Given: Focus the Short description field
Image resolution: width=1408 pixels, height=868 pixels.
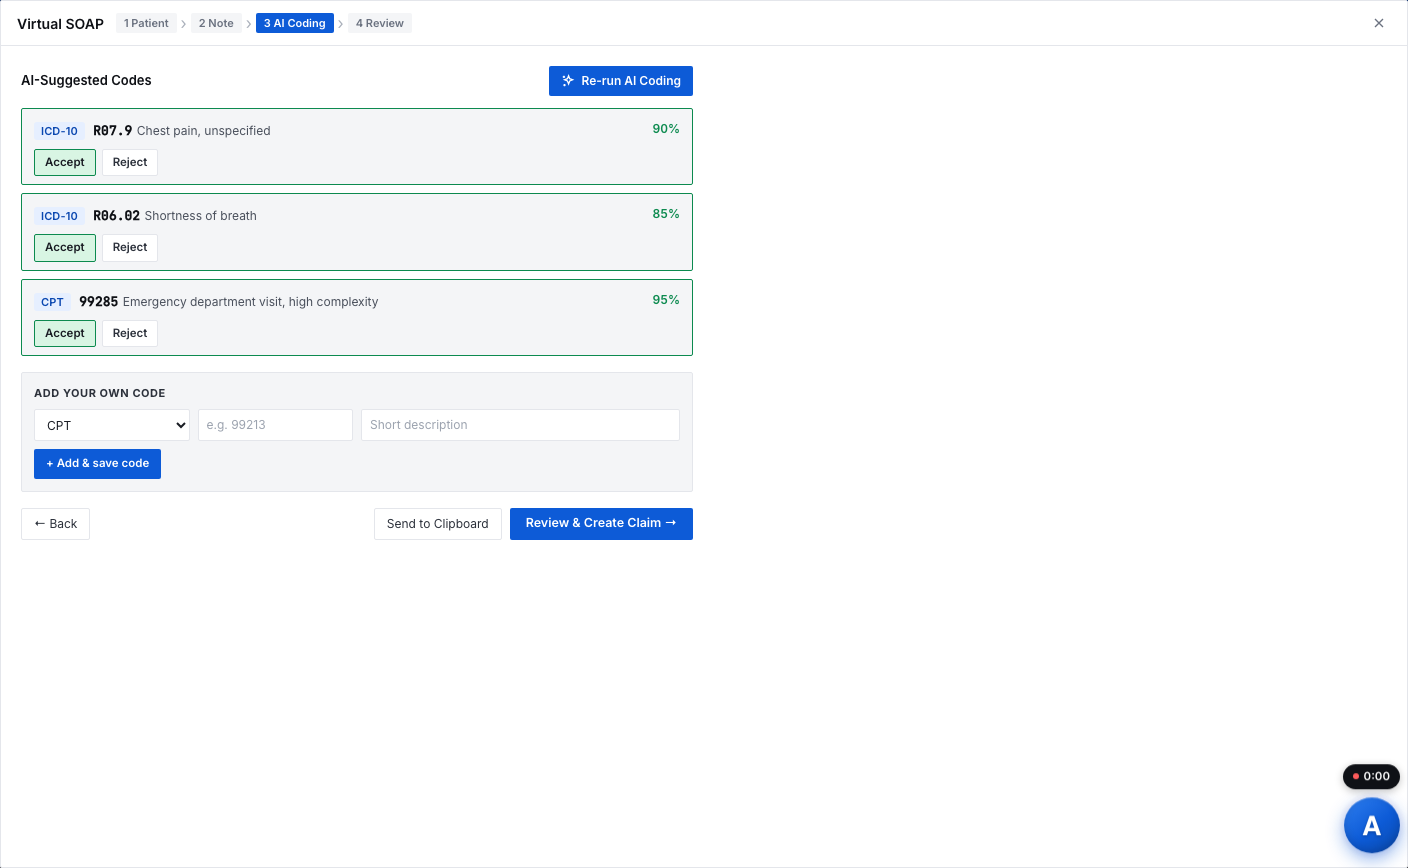Looking at the screenshot, I should point(520,425).
